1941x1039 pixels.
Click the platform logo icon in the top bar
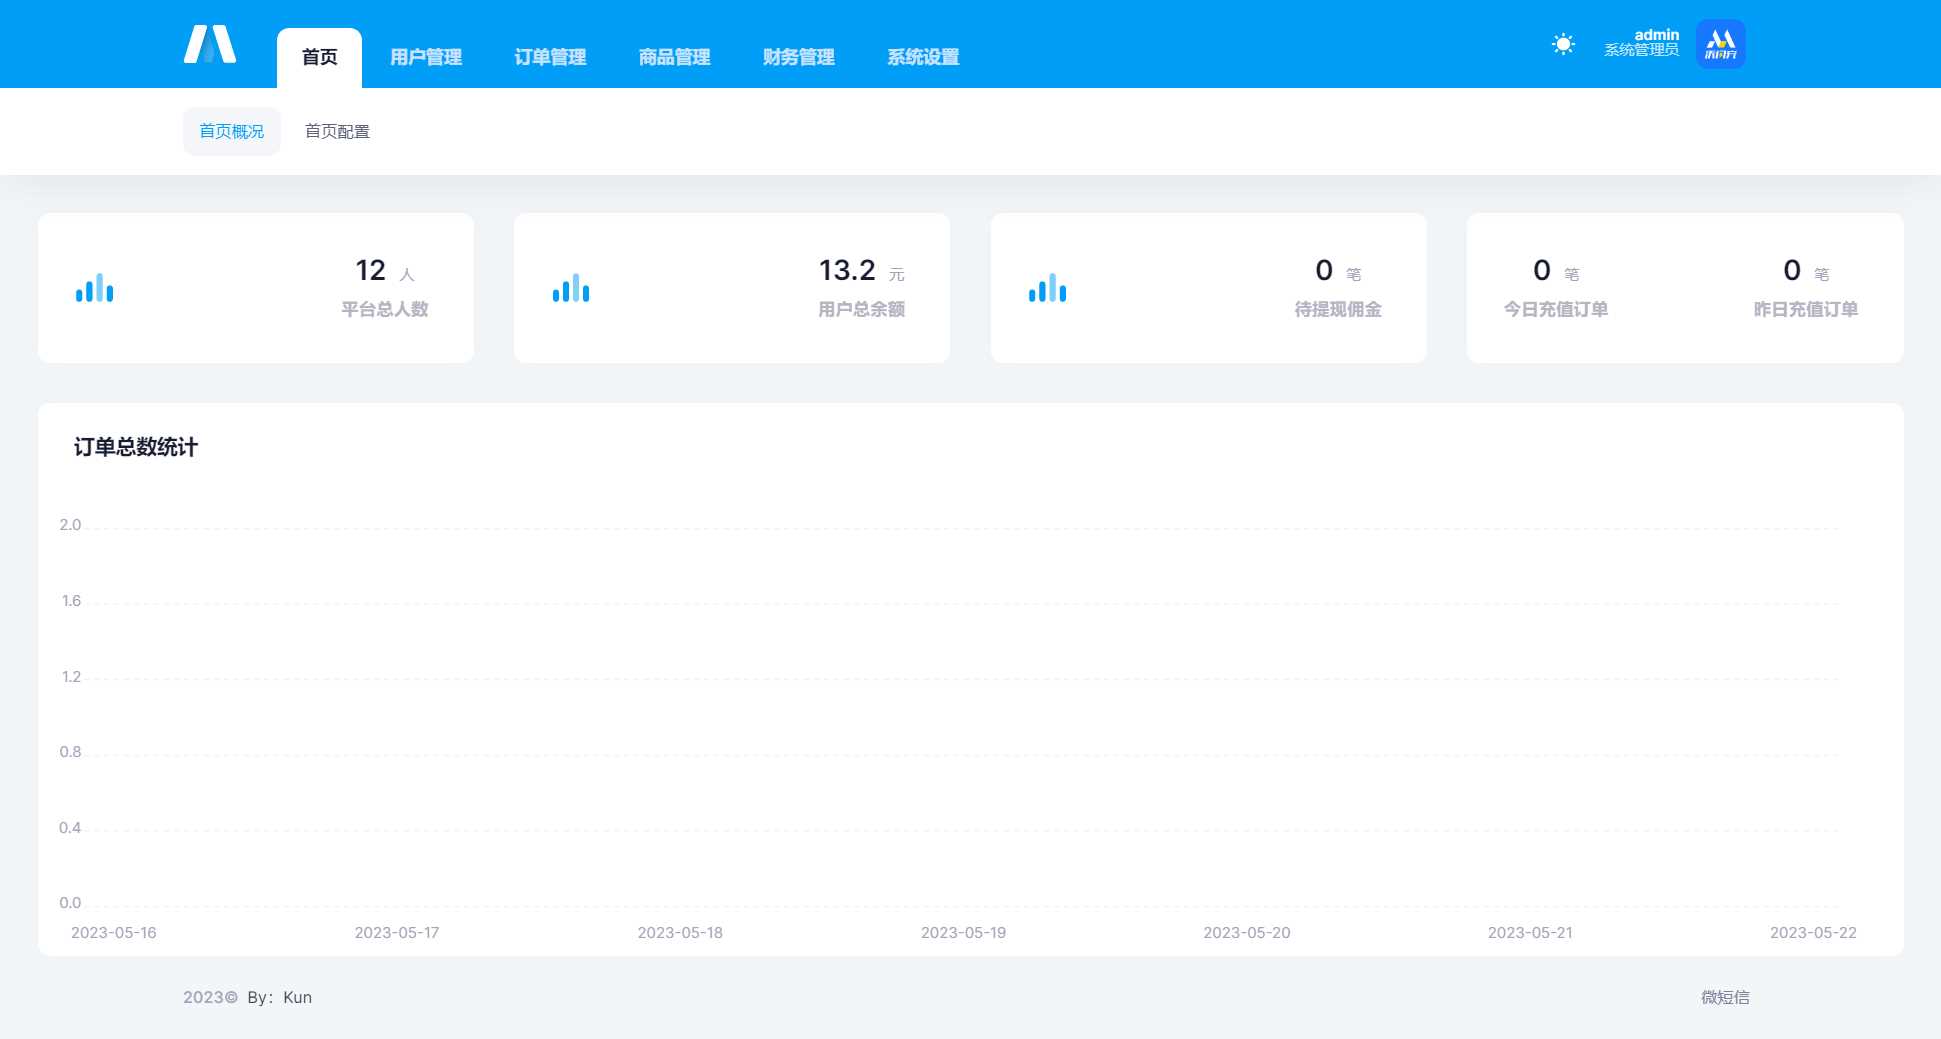[211, 44]
